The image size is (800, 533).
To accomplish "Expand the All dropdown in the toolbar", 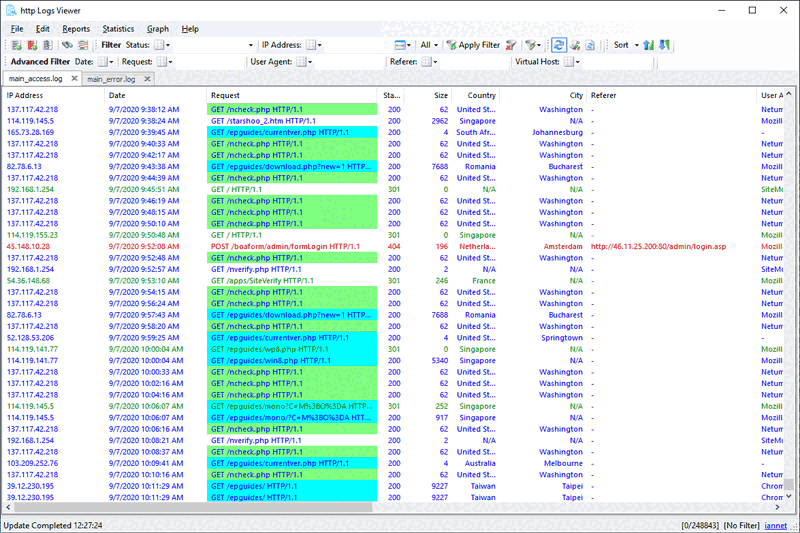I will [437, 45].
